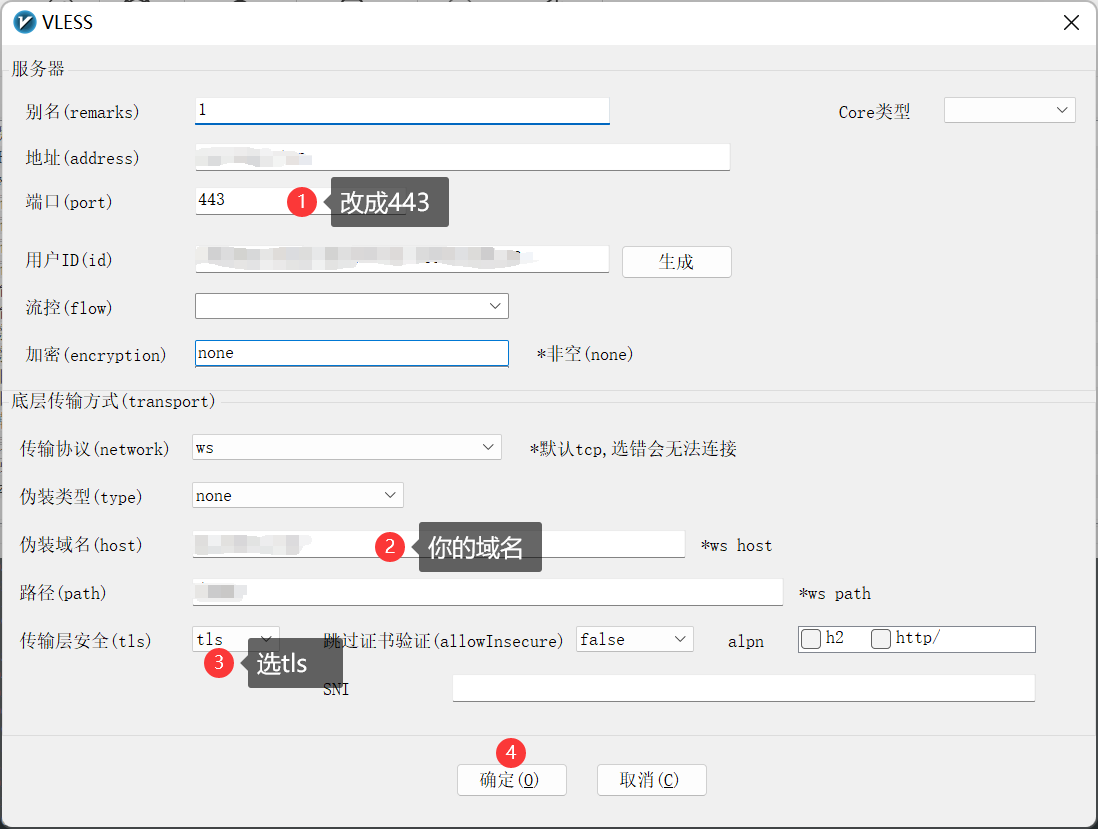Tick the http/ alpn checkbox
Image resolution: width=1098 pixels, height=829 pixels.
[x=881, y=639]
